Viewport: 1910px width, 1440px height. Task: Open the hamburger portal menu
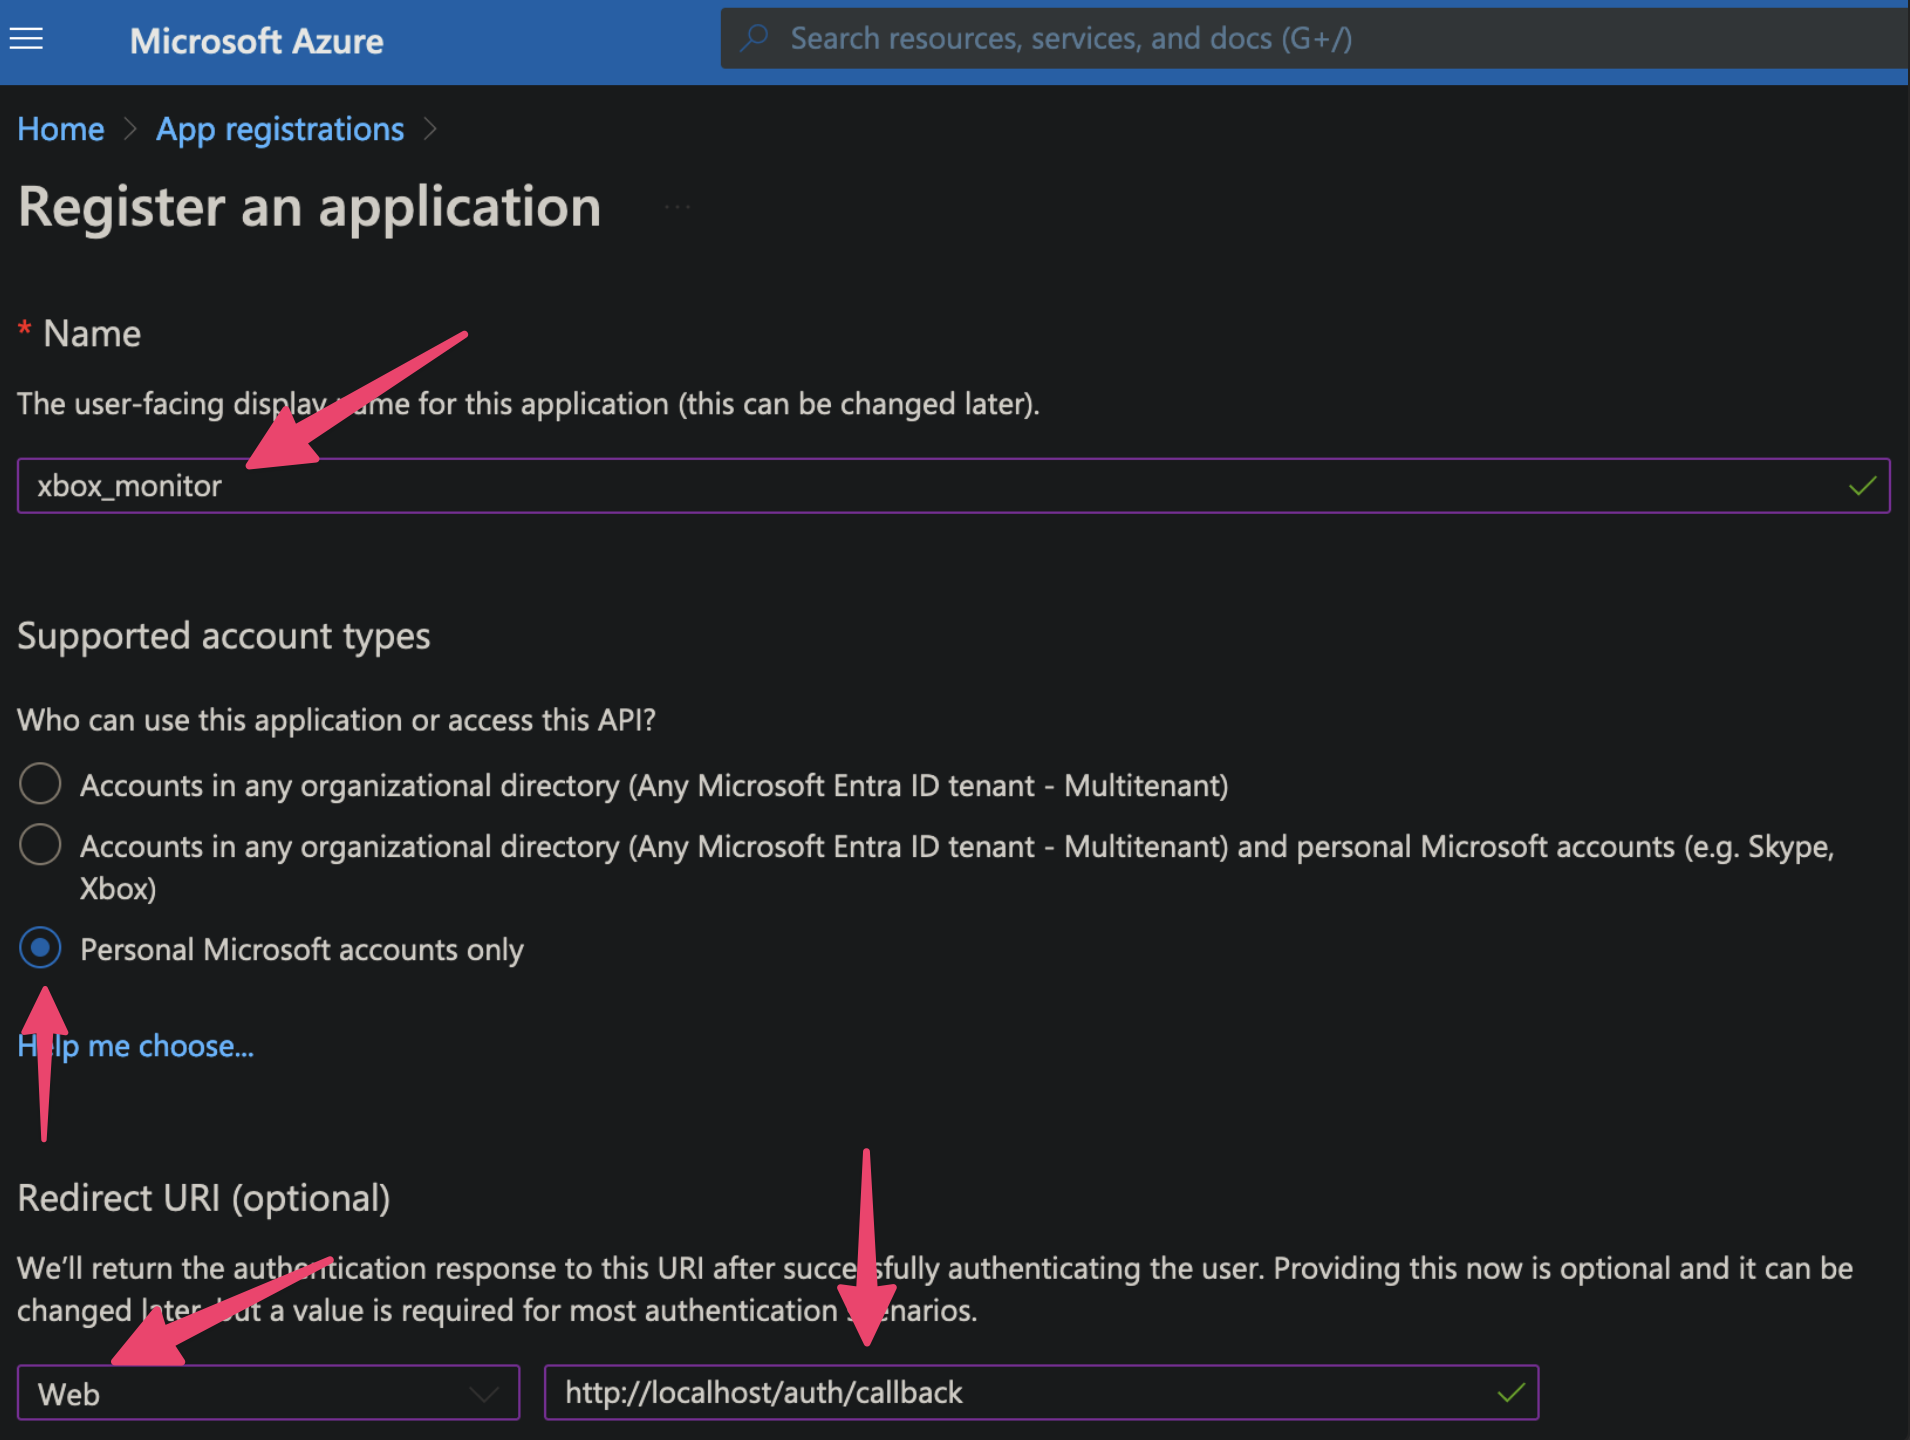pos(26,39)
